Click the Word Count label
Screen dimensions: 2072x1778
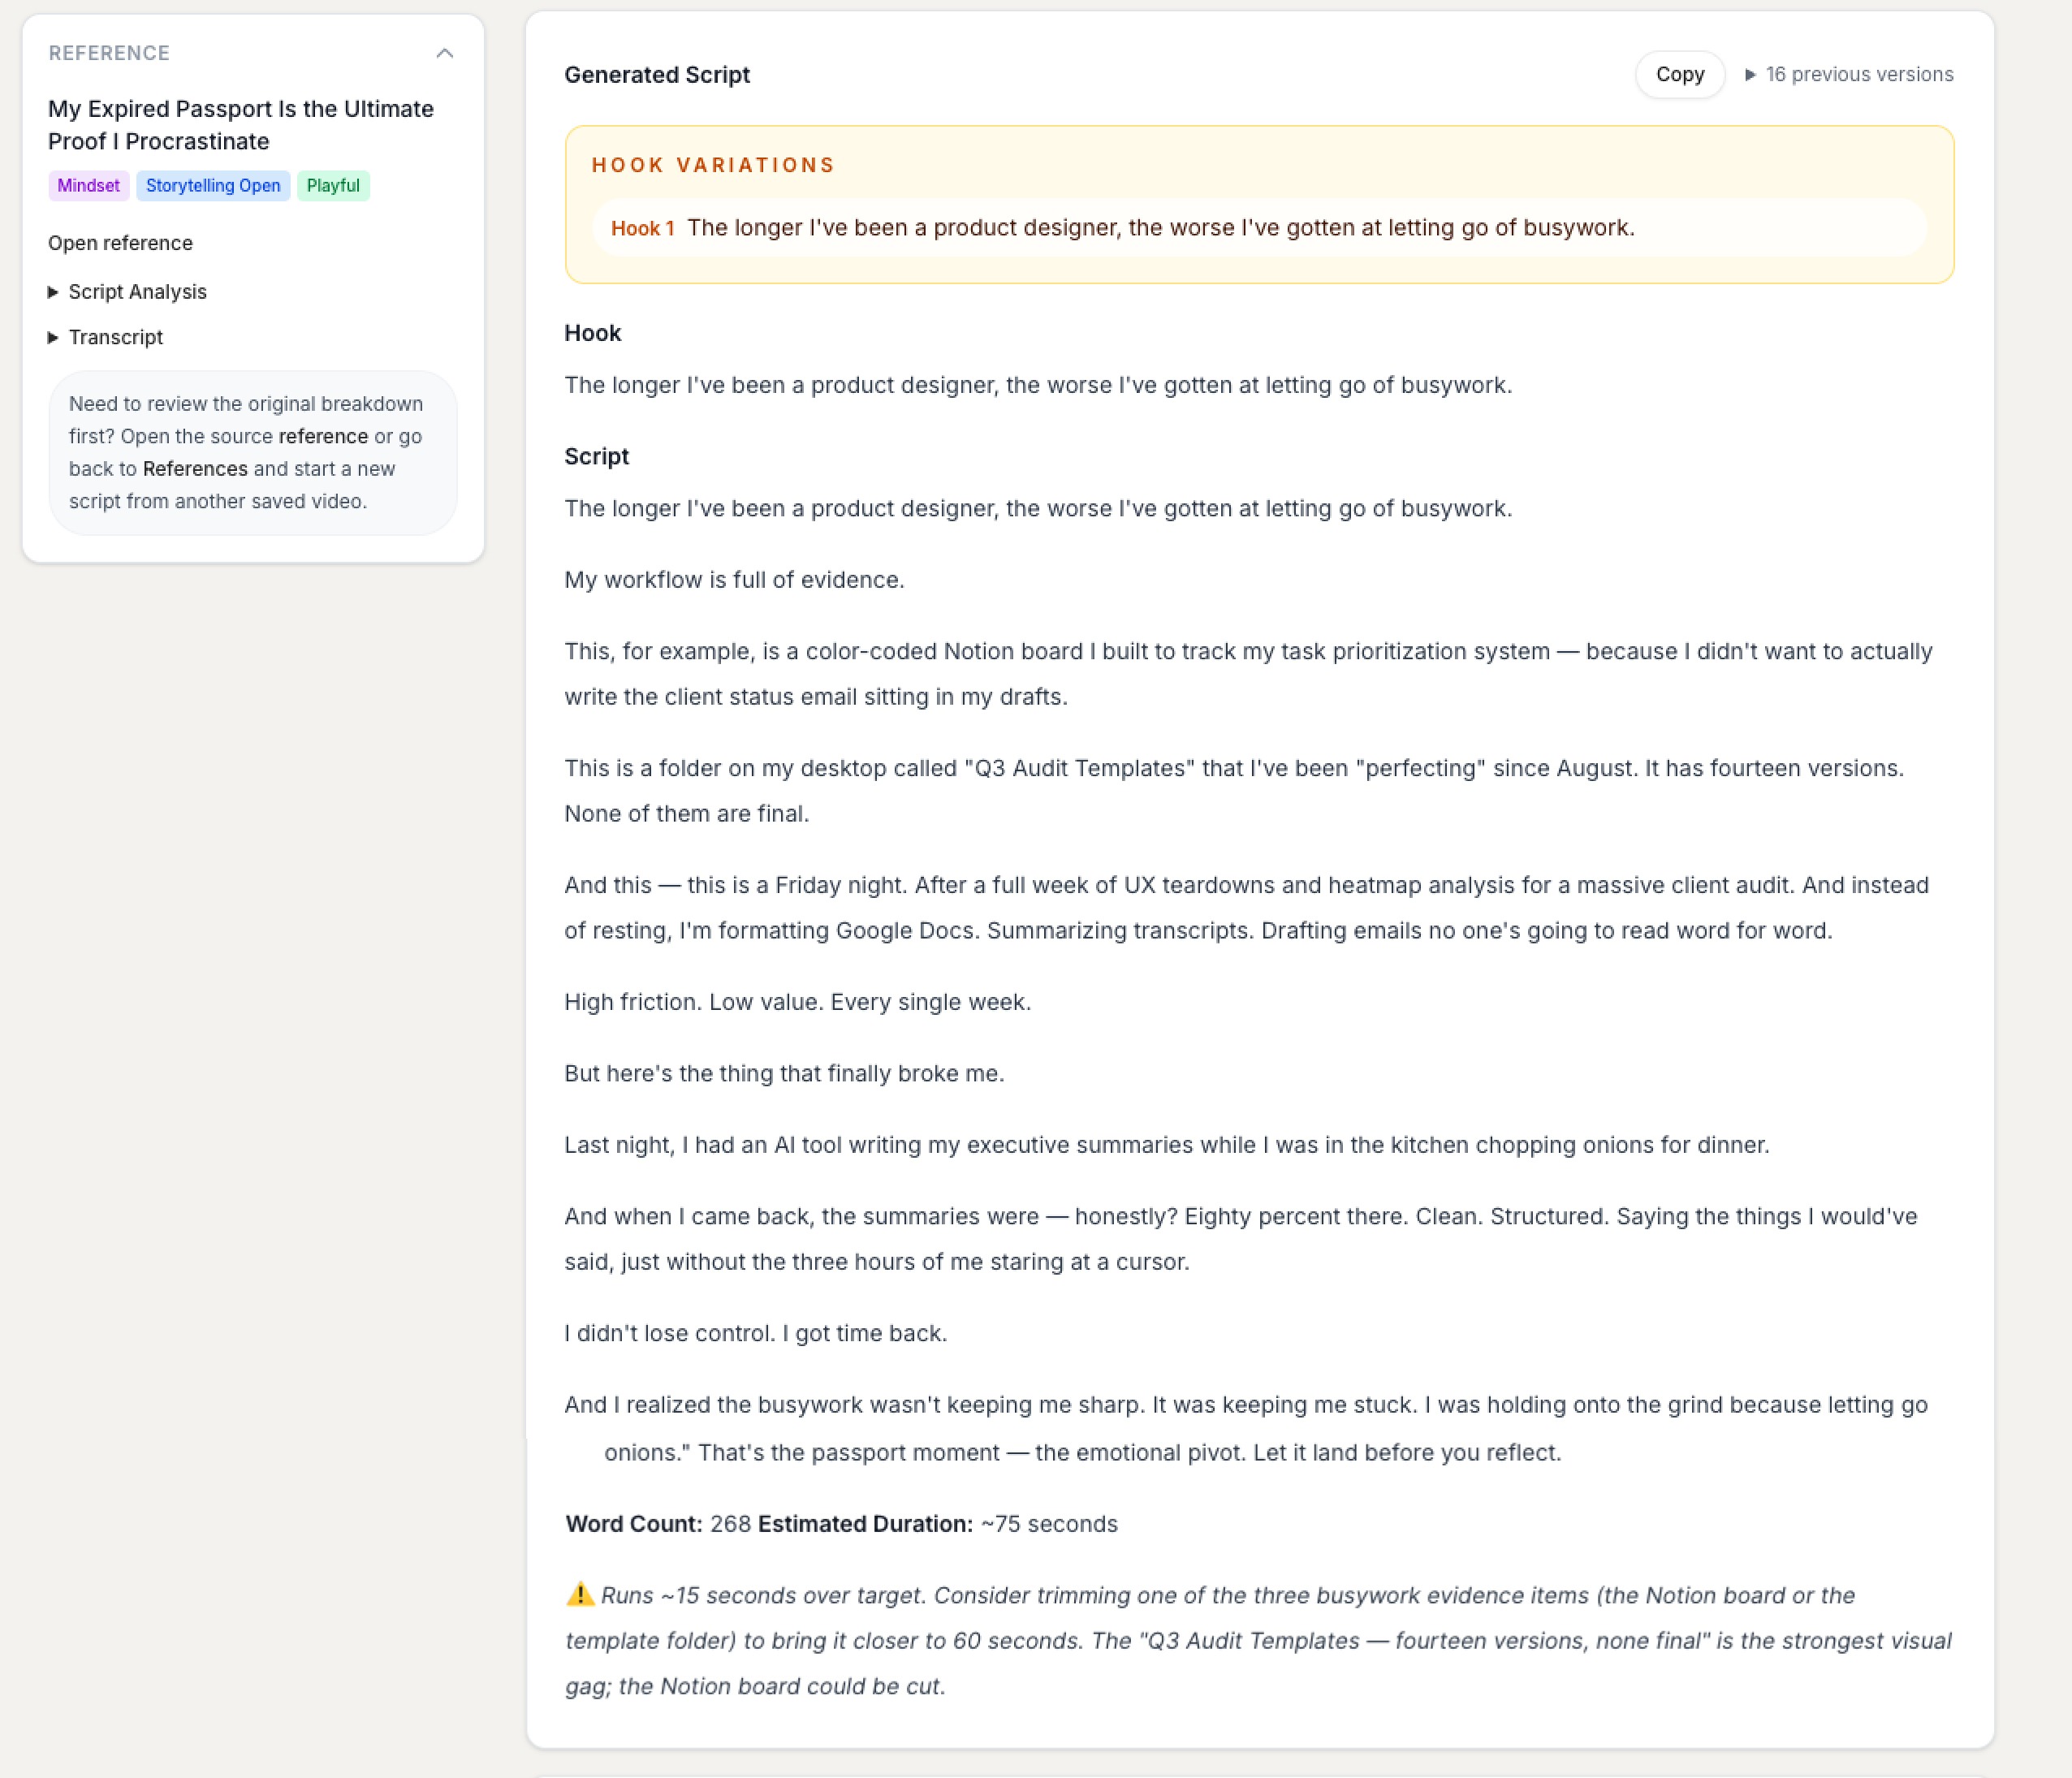(x=635, y=1524)
